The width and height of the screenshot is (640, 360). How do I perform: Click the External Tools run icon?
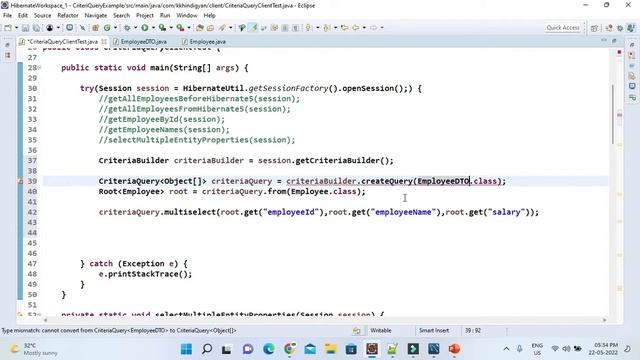click(x=180, y=28)
